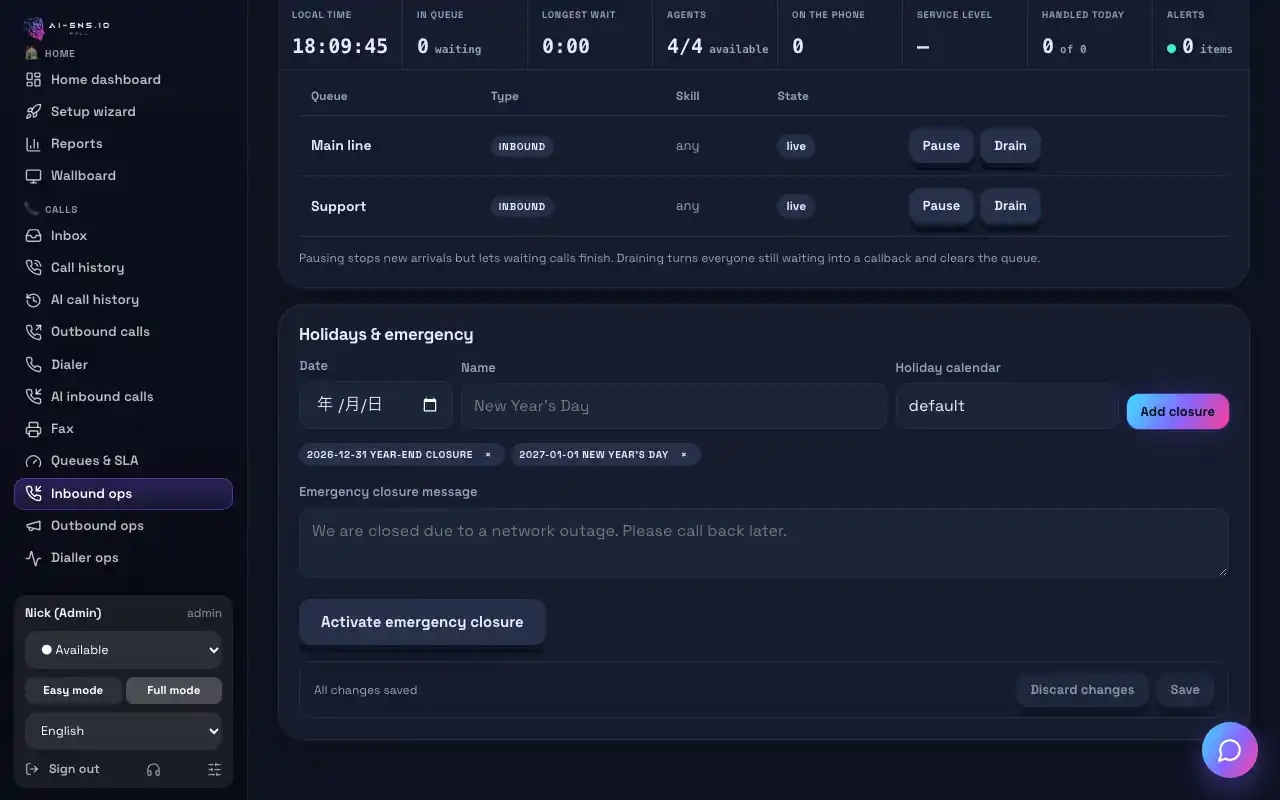Focus the holiday Name field
Screen dimensions: 1280x800
[674, 406]
